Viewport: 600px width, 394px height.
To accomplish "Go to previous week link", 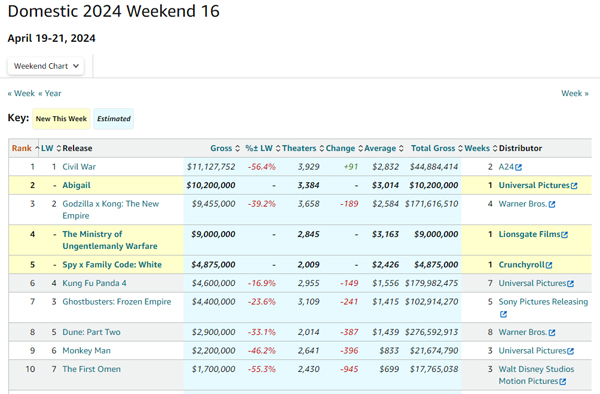I will [21, 93].
